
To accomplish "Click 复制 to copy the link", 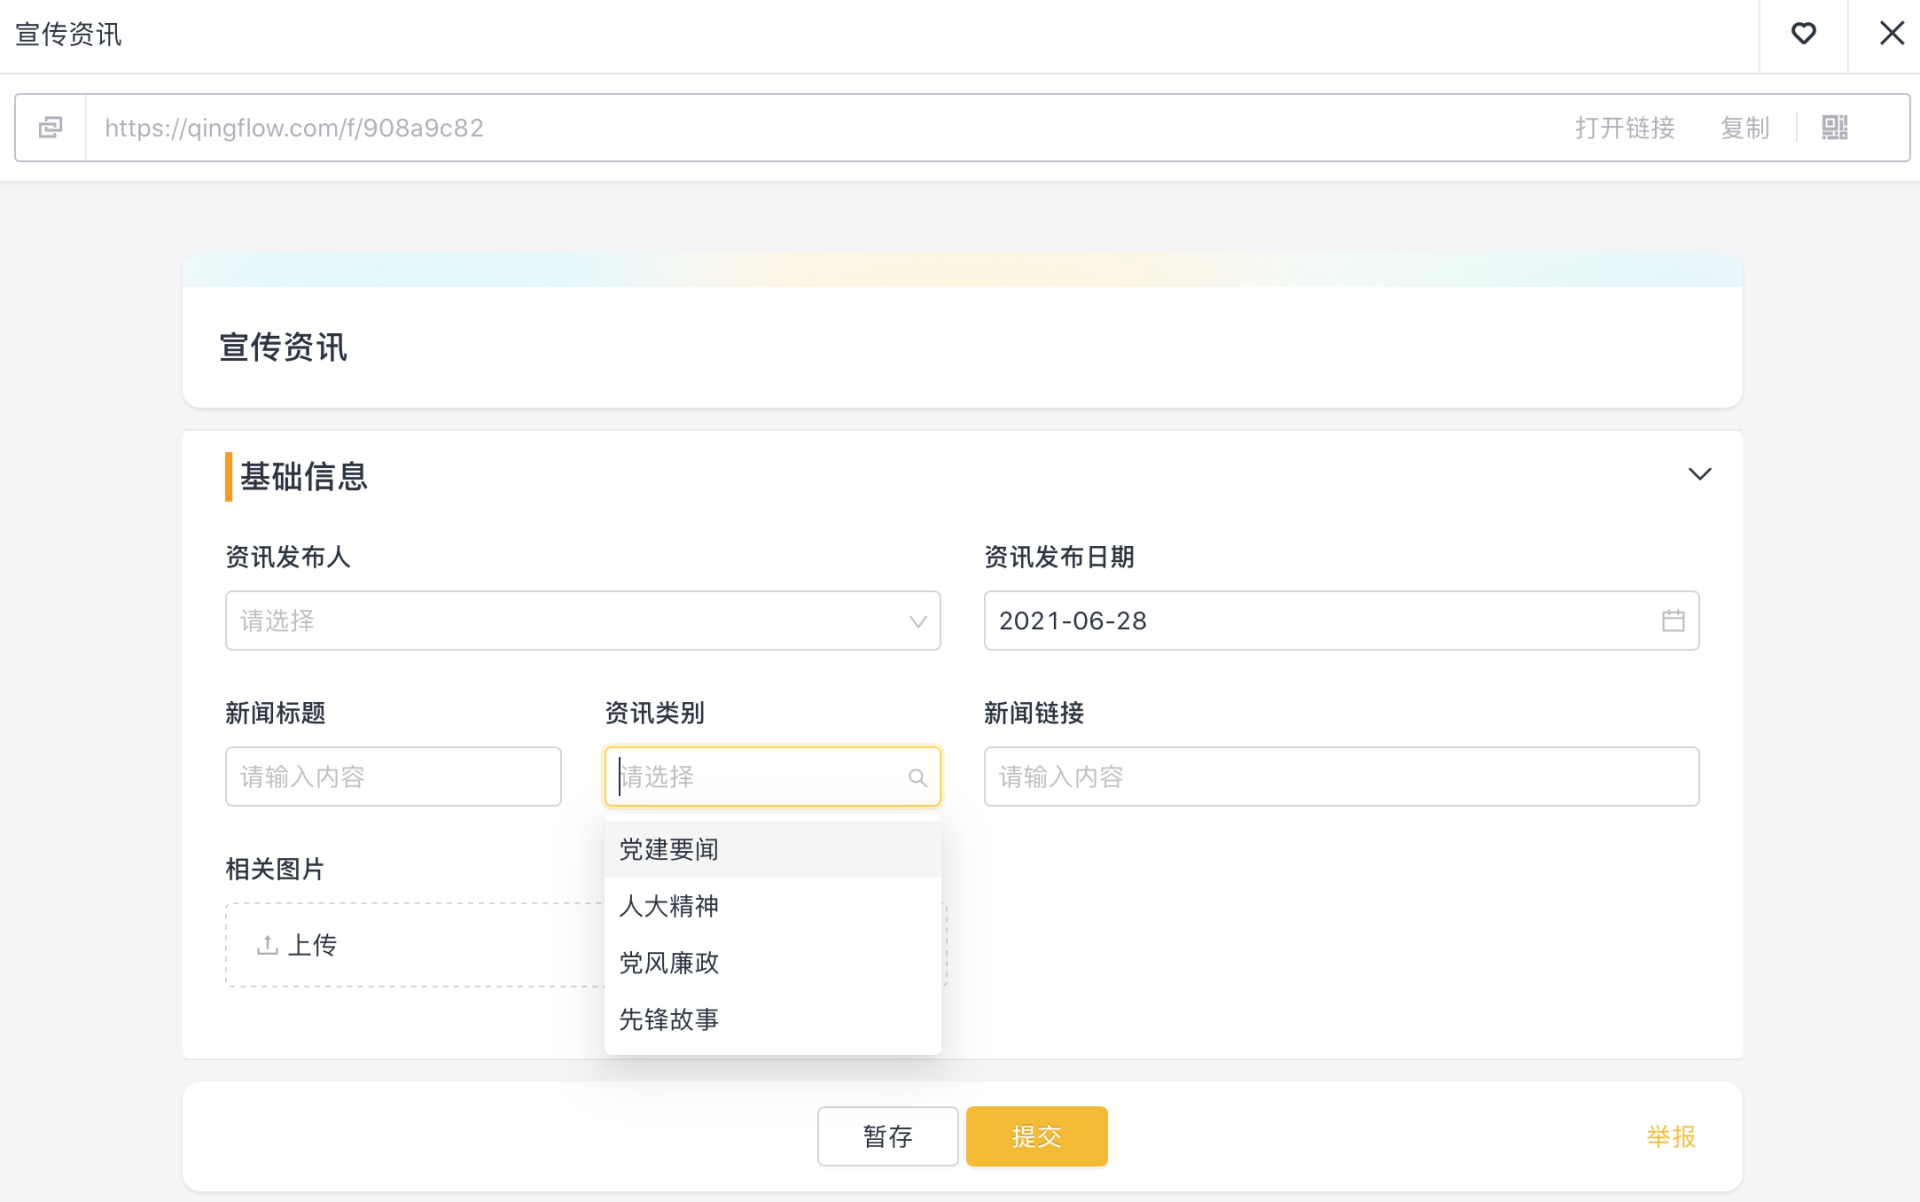I will pyautogui.click(x=1744, y=128).
